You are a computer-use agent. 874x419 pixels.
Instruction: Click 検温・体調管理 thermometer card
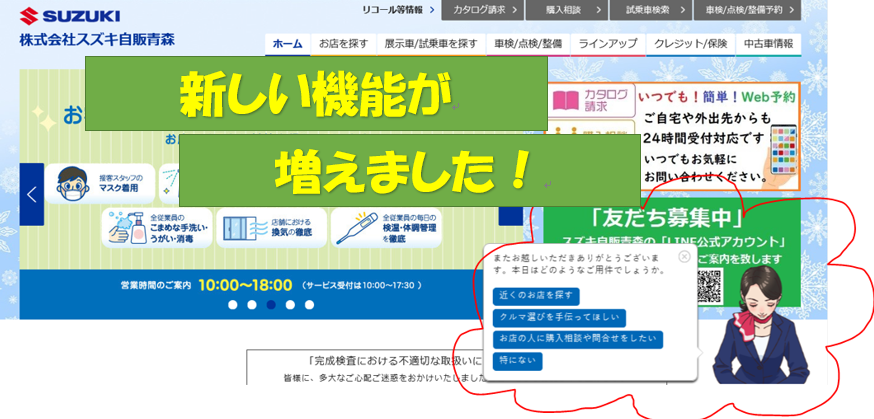[386, 228]
